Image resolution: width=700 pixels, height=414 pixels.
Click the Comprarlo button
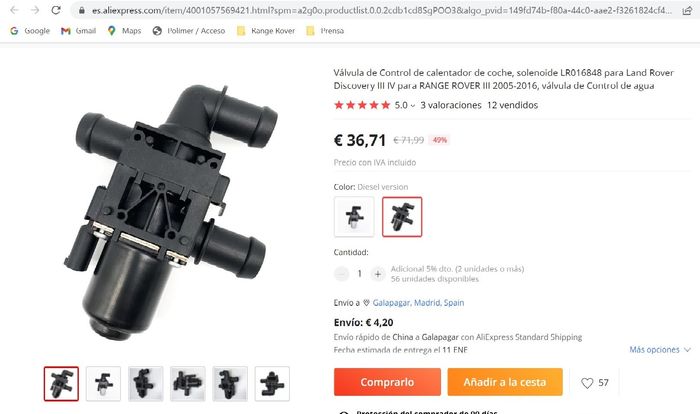pos(387,382)
